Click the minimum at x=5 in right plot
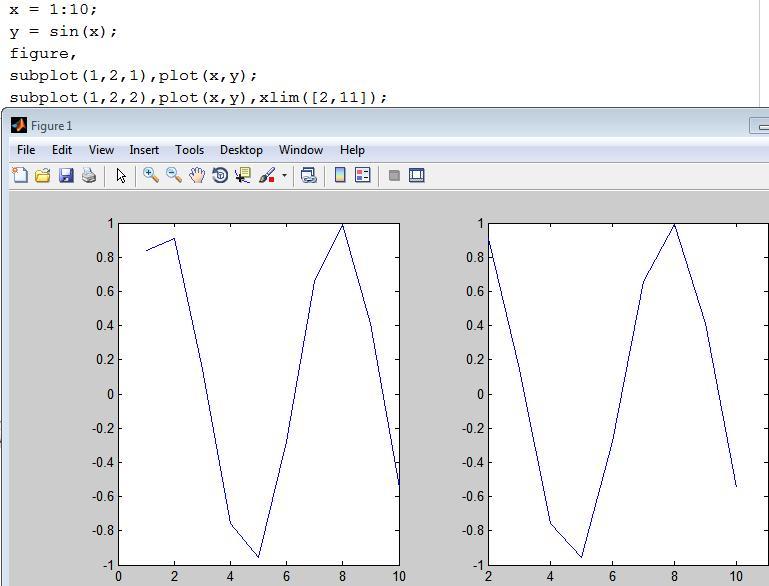This screenshot has height=586, width=769. click(582, 557)
